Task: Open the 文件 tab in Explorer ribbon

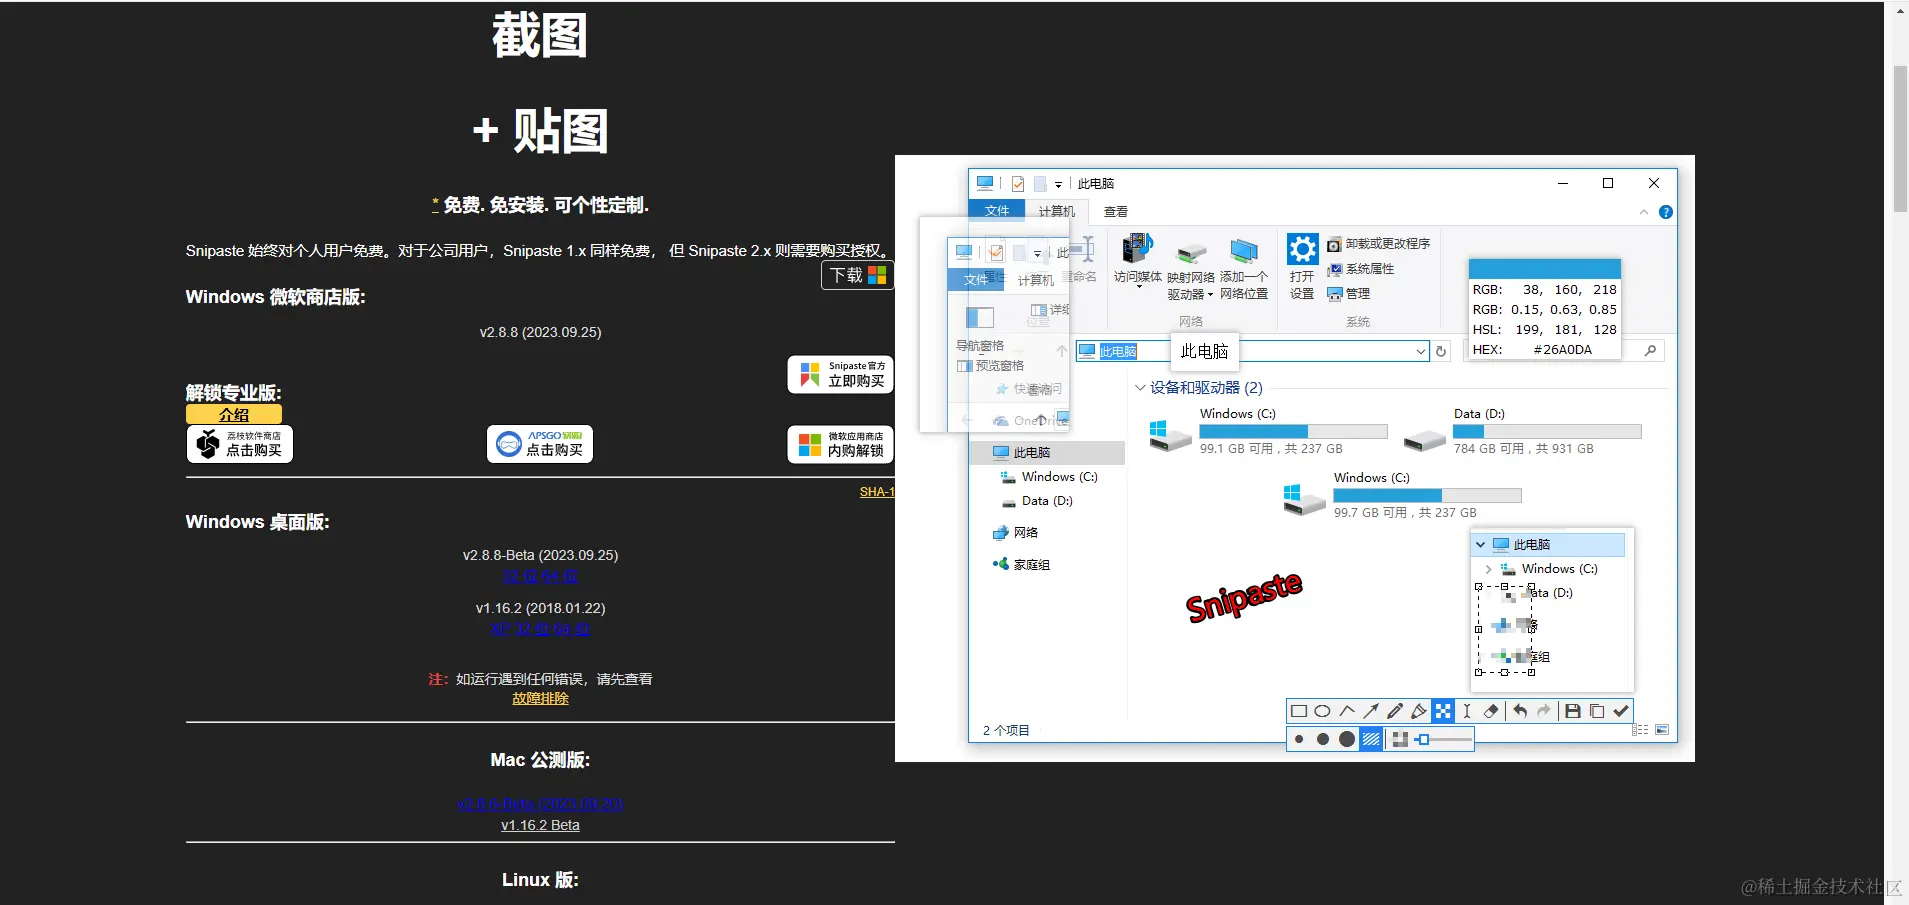Action: [997, 211]
